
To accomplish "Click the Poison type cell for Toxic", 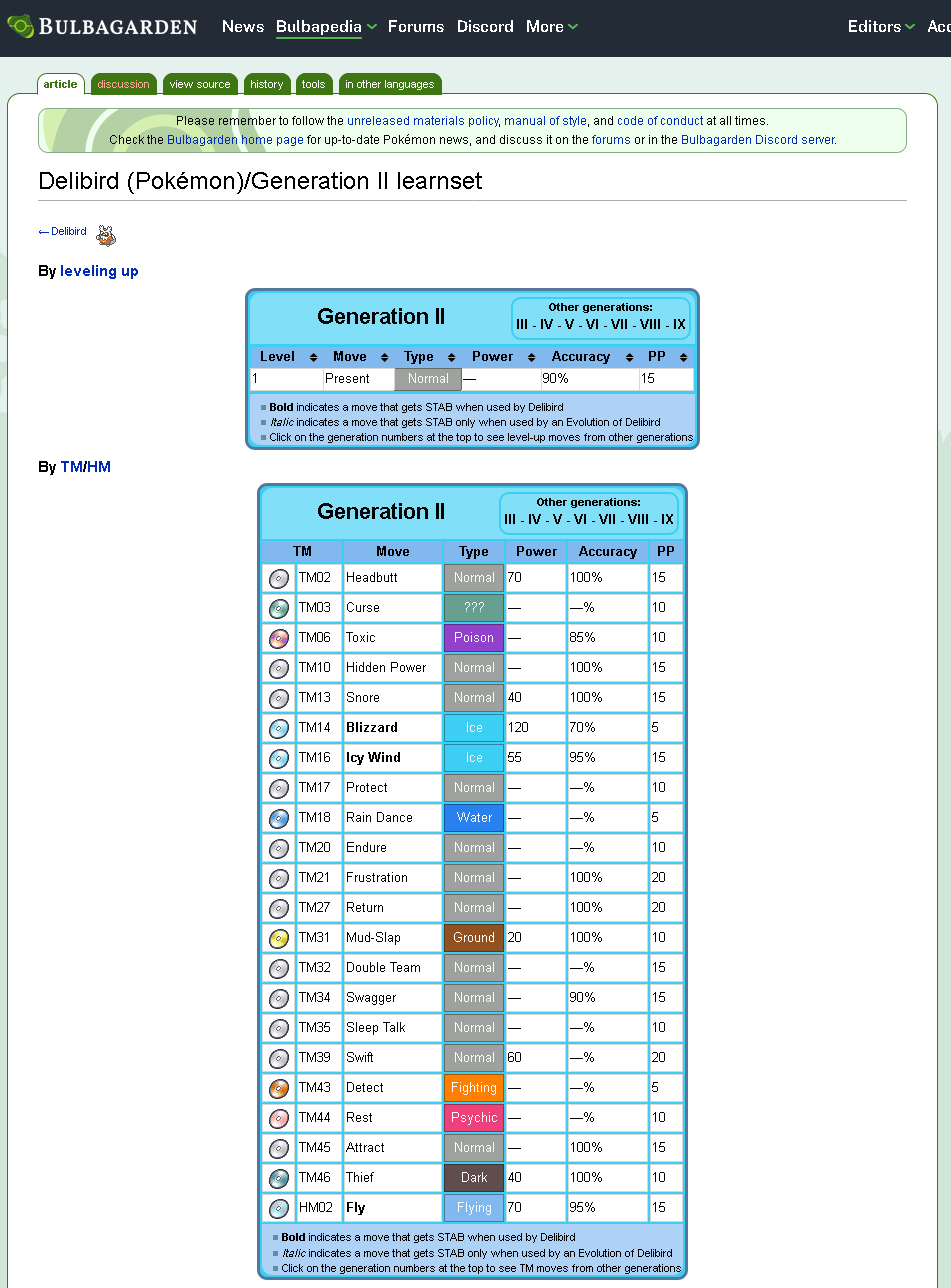I will coord(474,638).
